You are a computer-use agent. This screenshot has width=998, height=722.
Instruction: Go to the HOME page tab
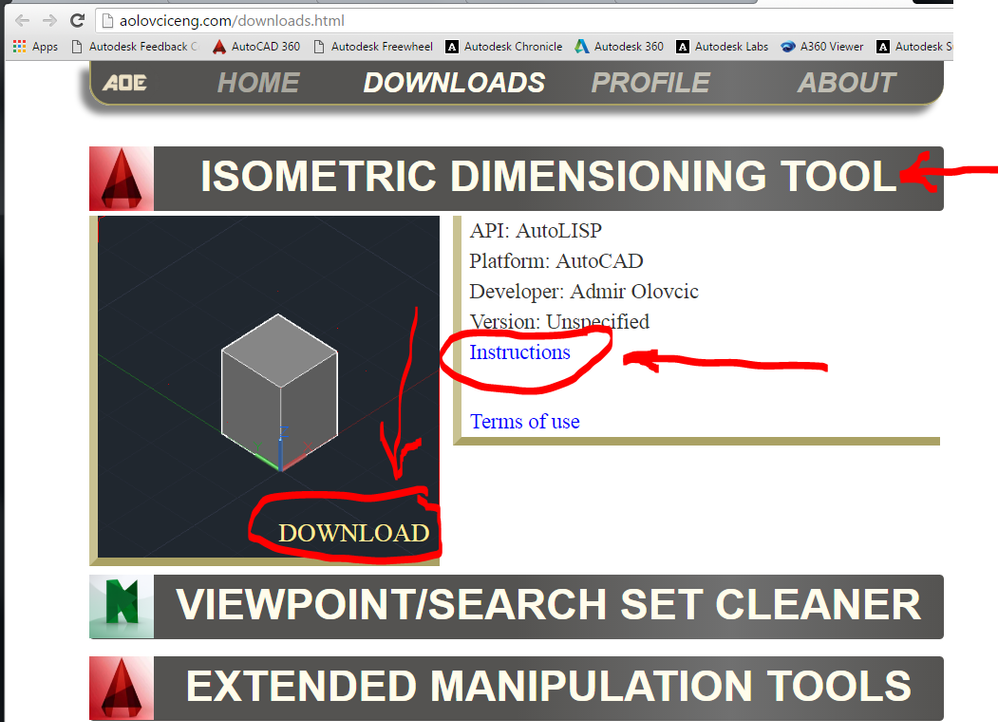point(258,83)
